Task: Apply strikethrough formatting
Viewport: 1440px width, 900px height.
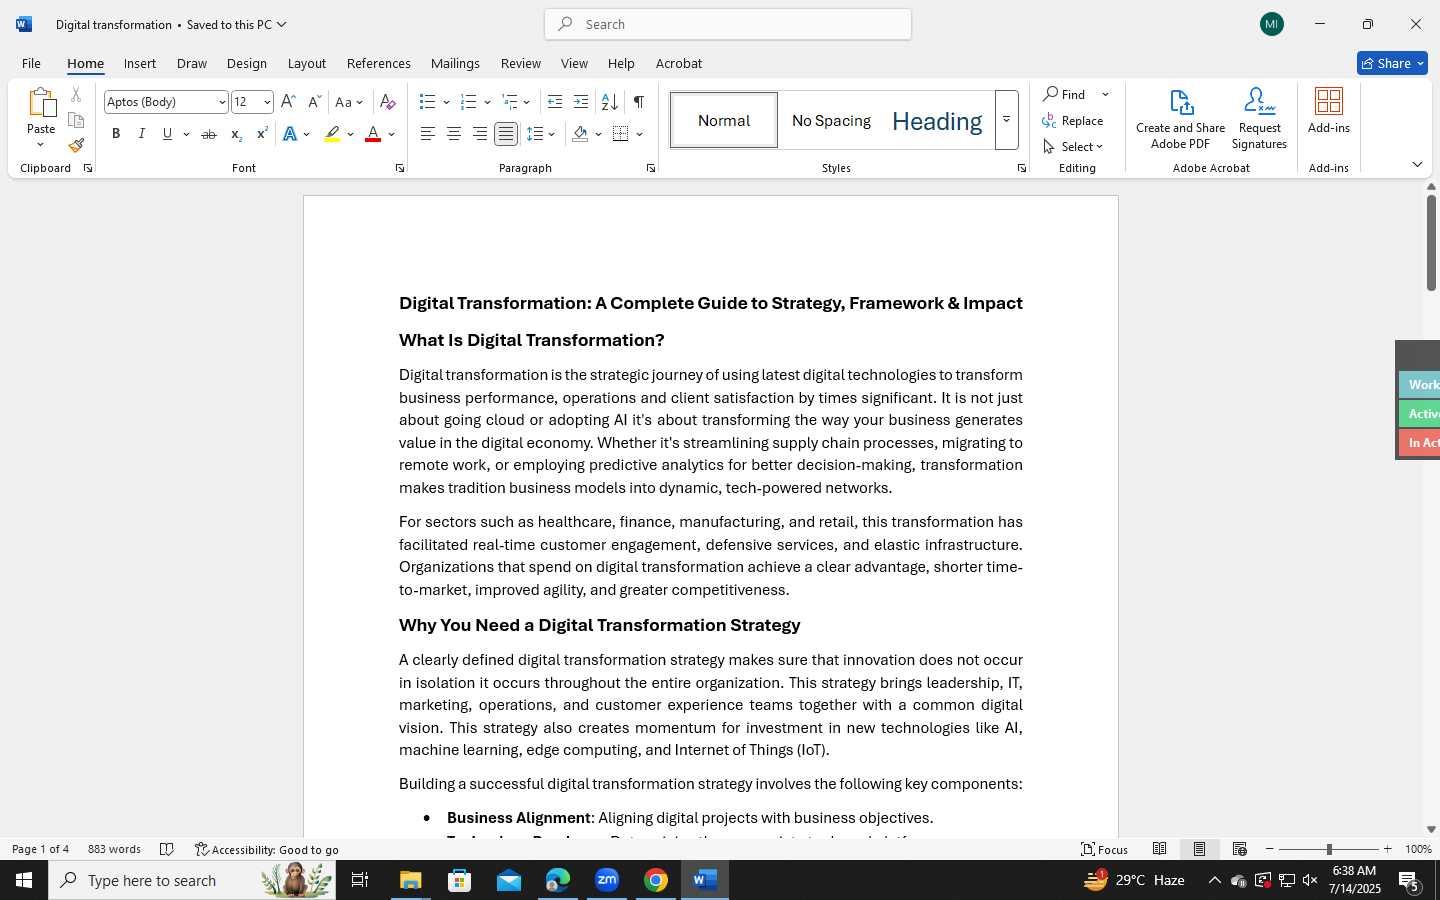Action: tap(208, 134)
